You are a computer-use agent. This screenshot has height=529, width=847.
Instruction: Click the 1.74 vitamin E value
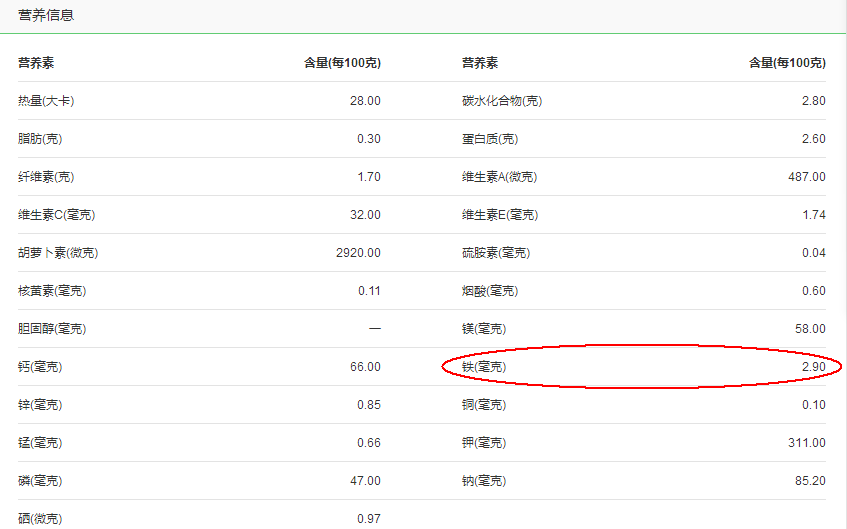(814, 215)
